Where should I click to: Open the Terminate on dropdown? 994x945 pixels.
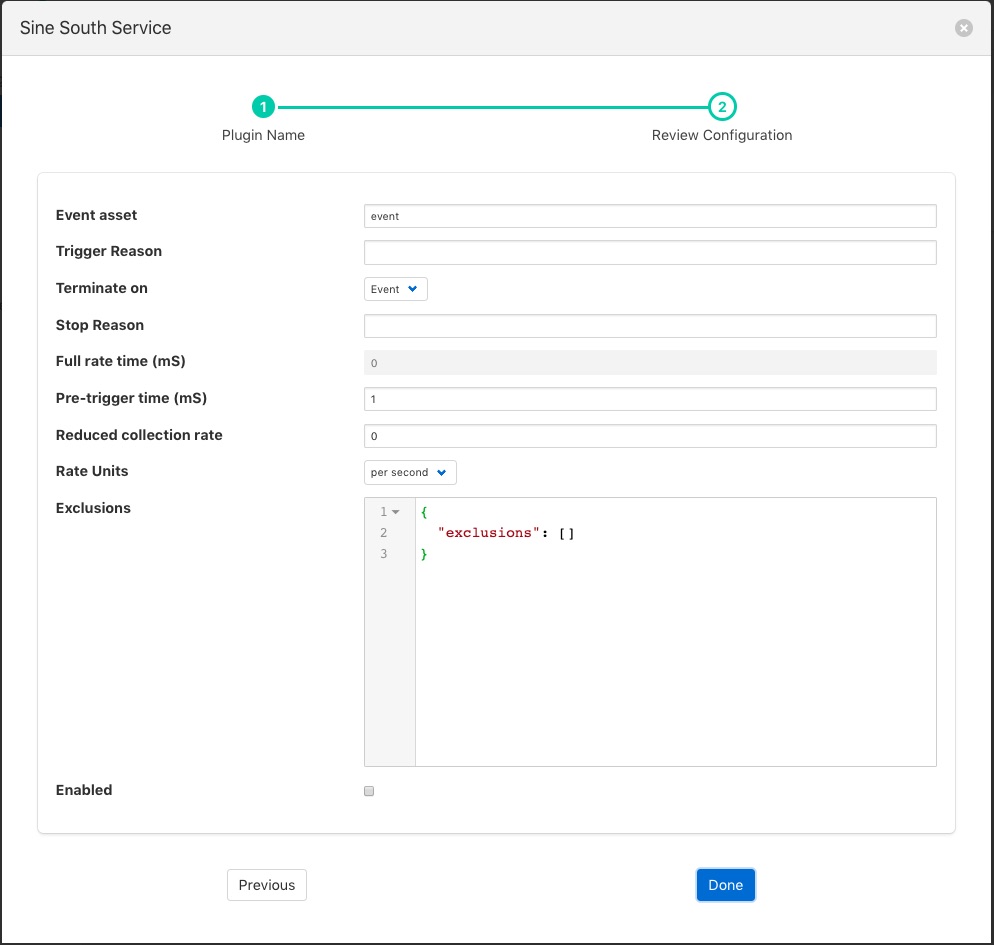[x=396, y=289]
